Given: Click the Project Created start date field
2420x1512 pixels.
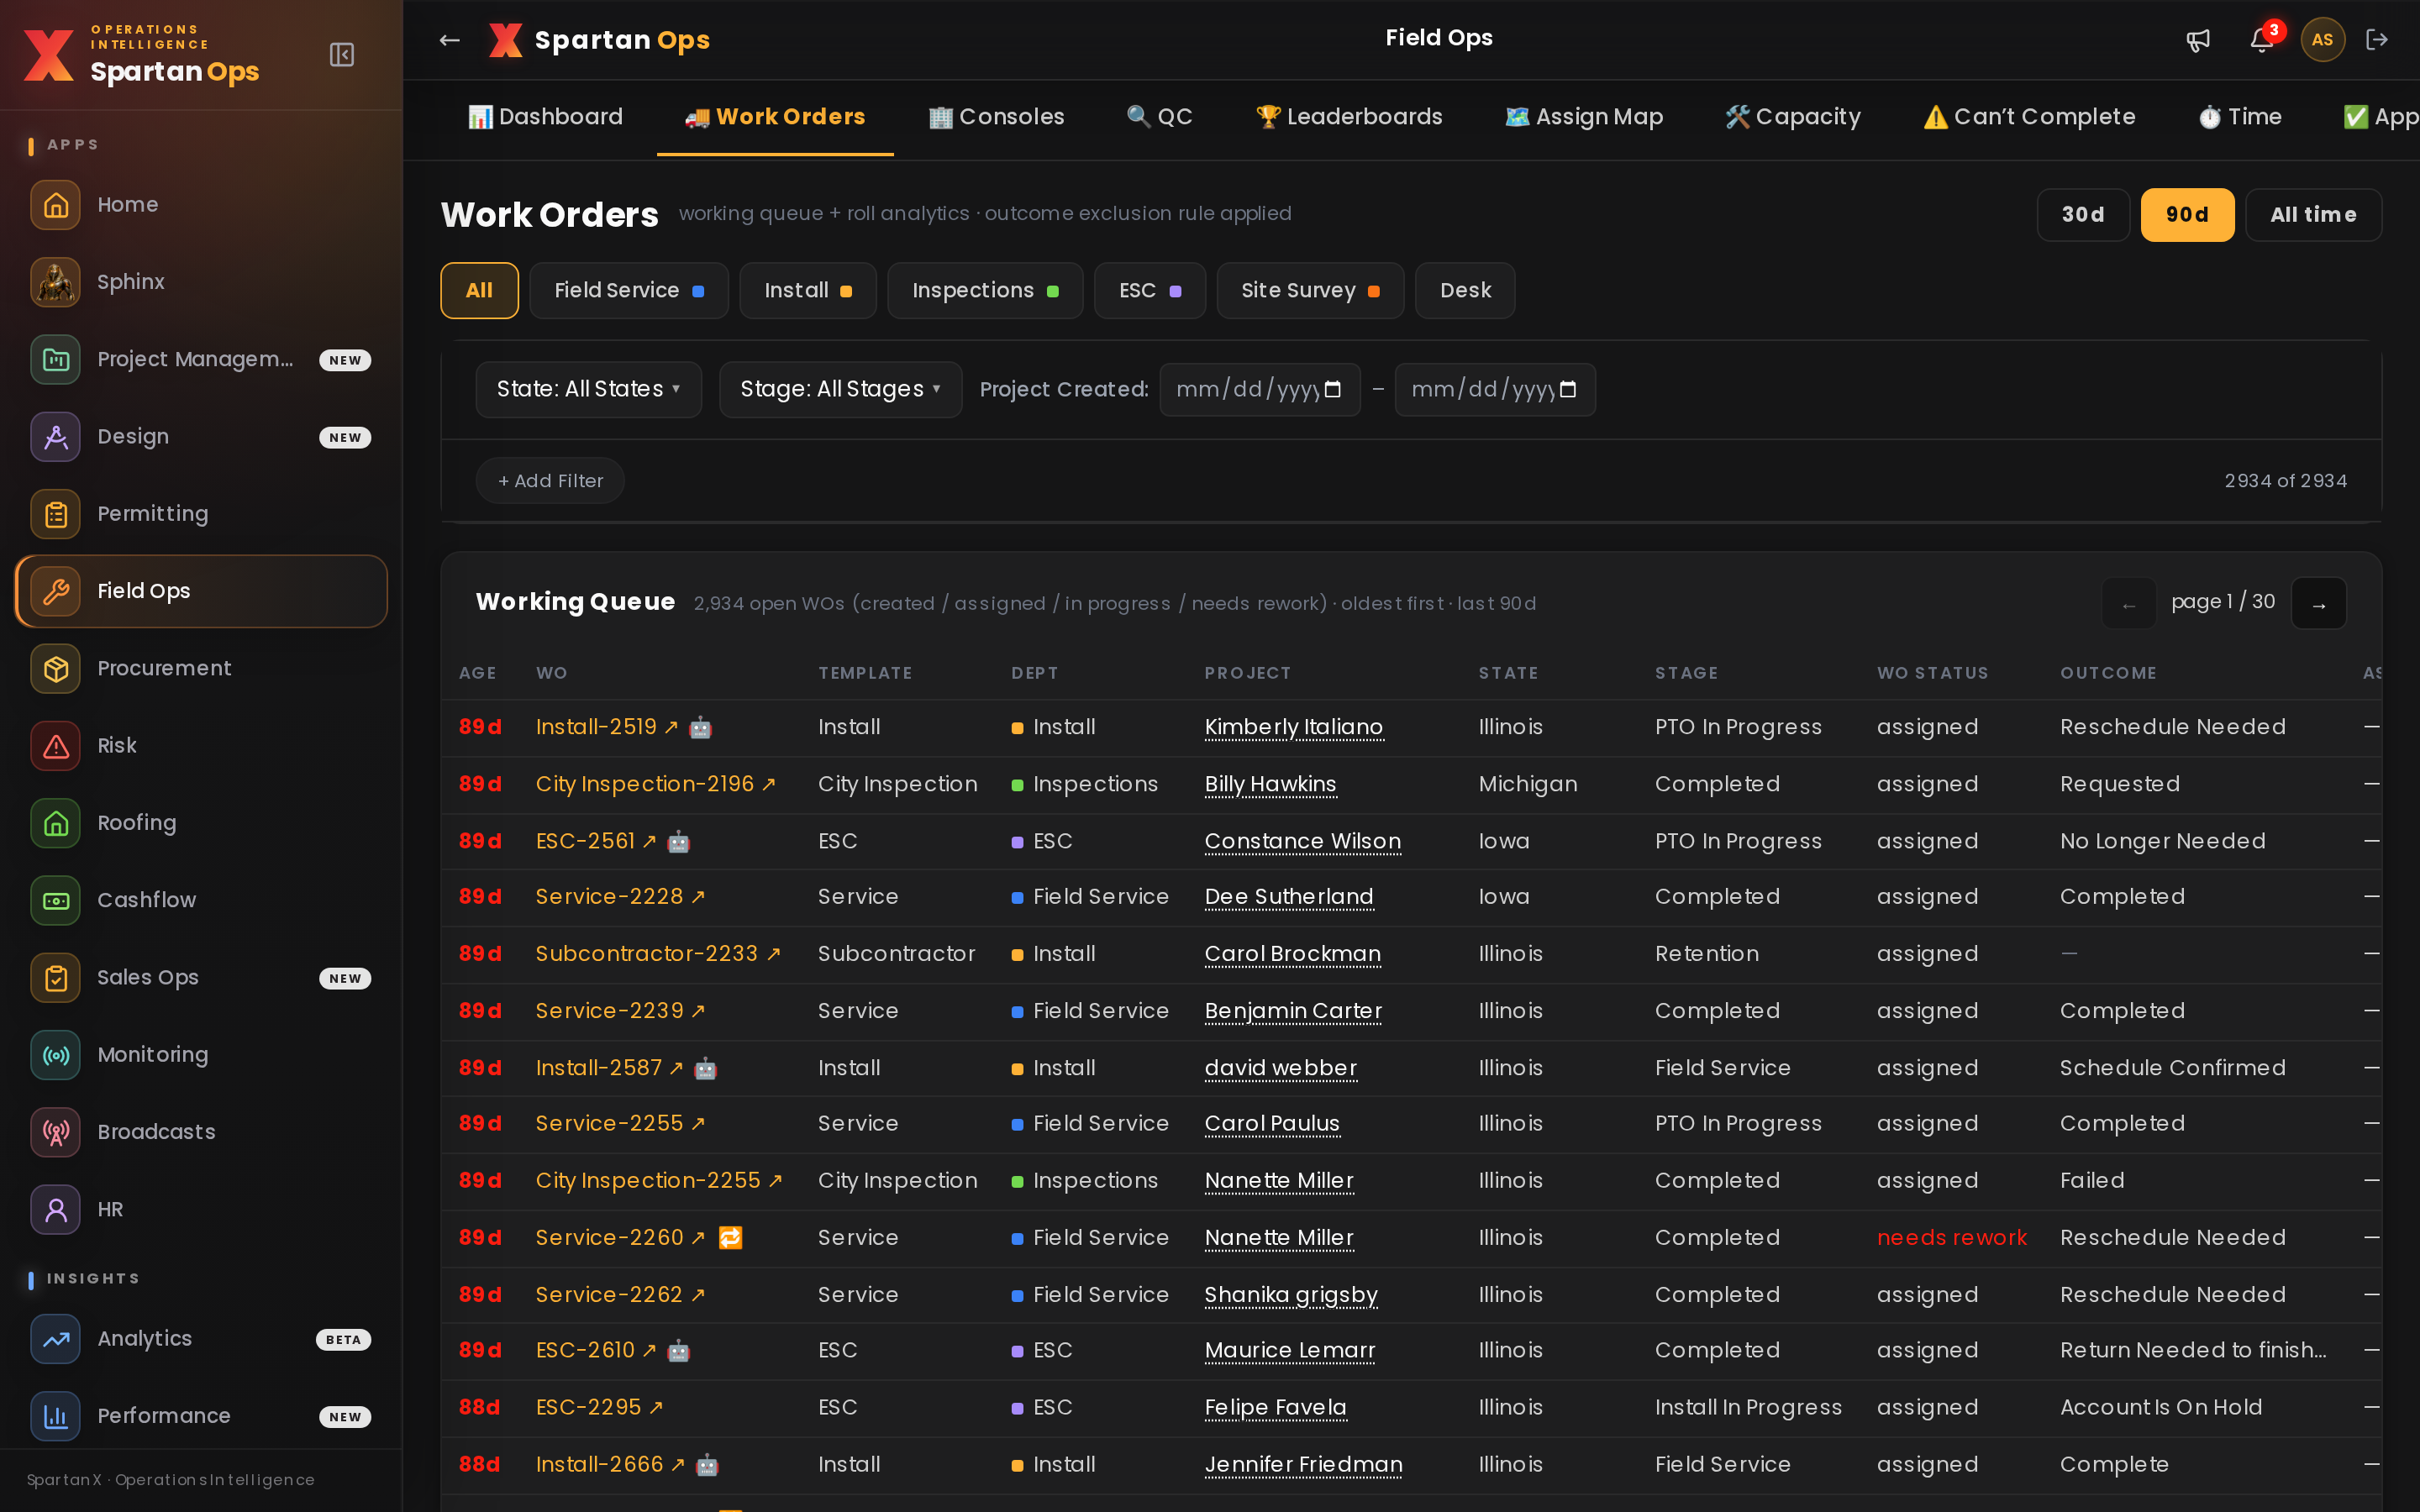Looking at the screenshot, I should point(1259,390).
